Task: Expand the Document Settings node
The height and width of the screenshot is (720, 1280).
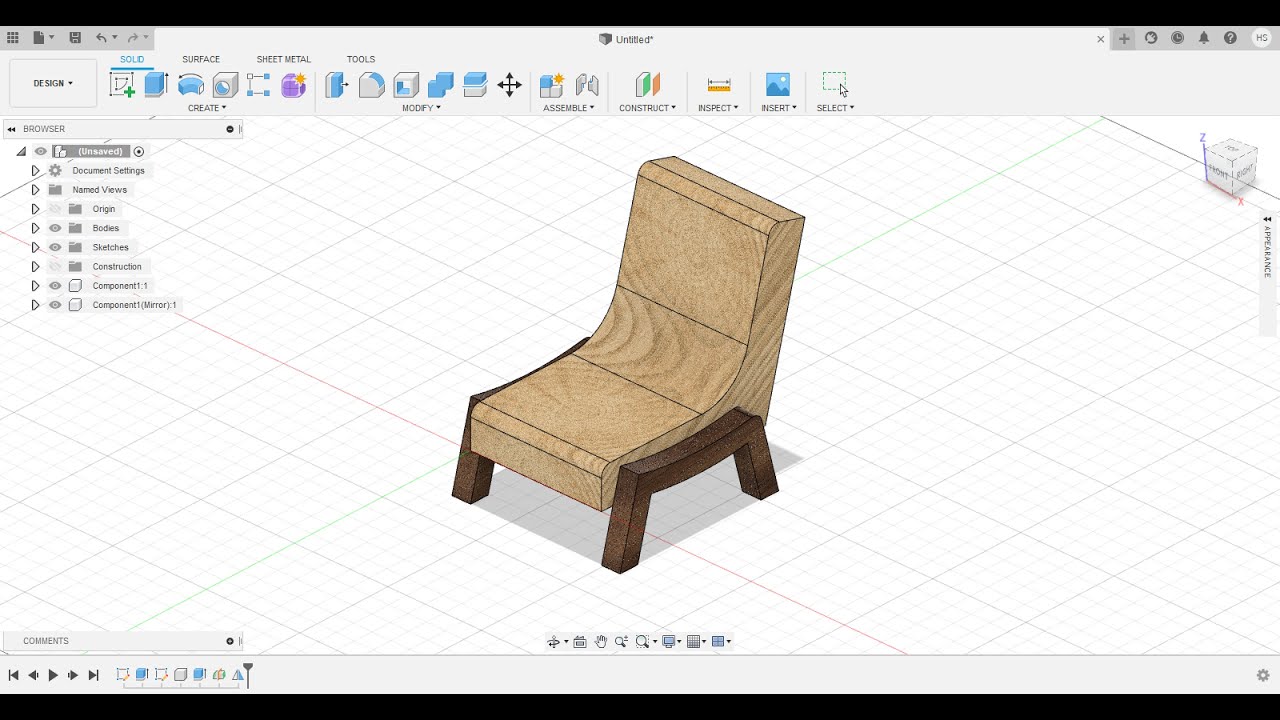Action: point(35,171)
